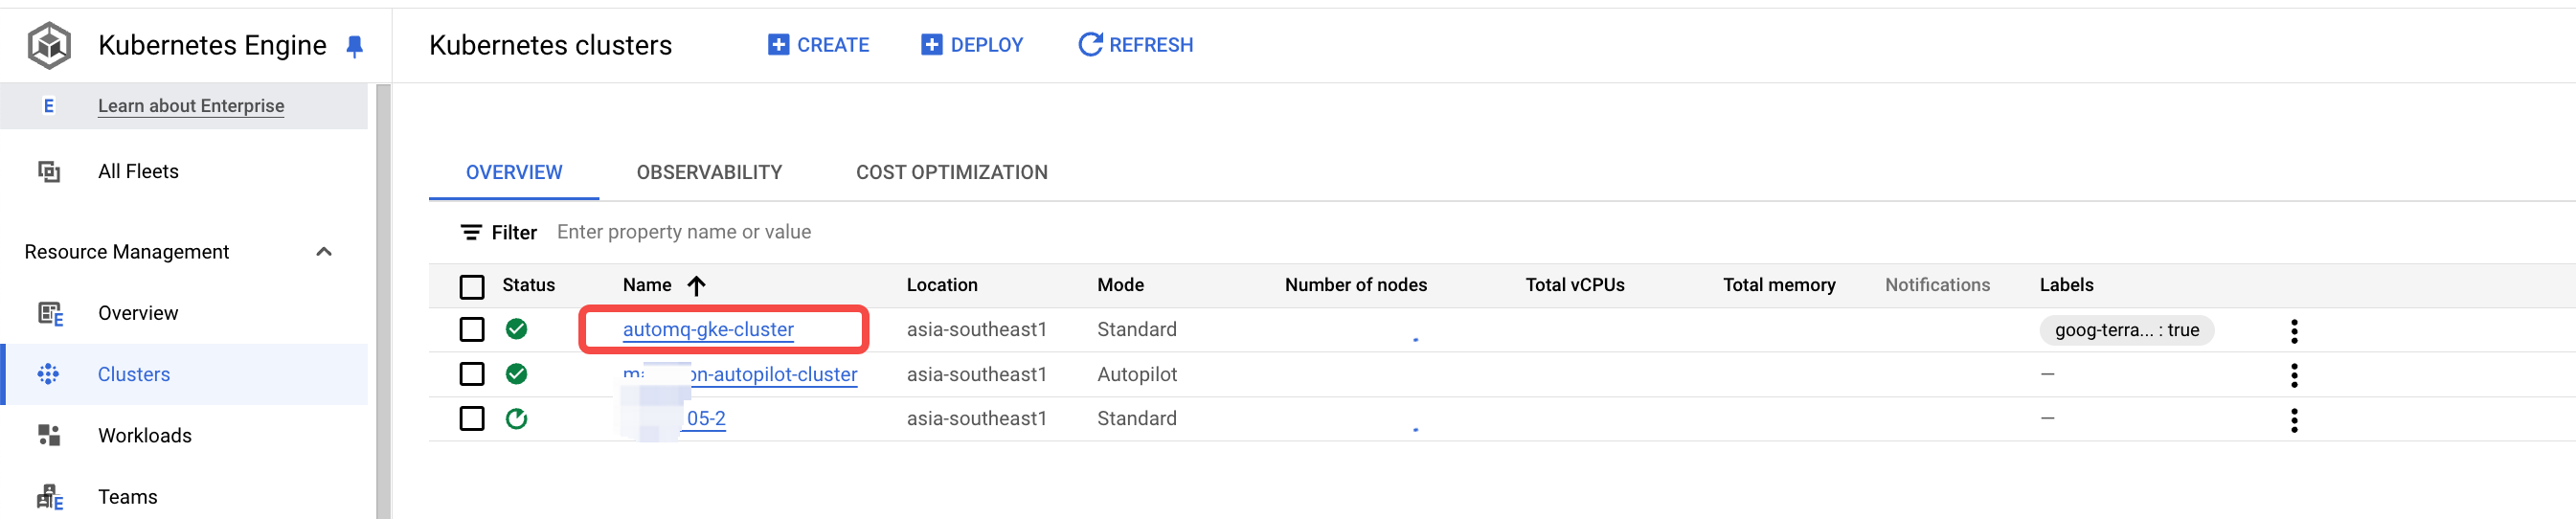2576x519 pixels.
Task: Click the Create cluster button
Action: click(818, 45)
